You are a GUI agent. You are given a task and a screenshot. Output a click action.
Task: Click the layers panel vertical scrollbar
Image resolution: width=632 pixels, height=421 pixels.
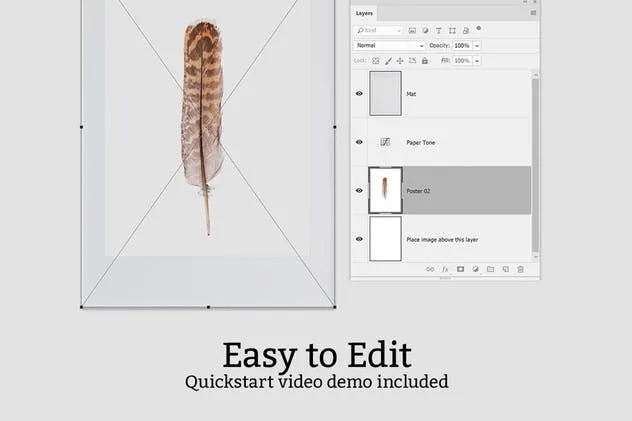[535, 160]
